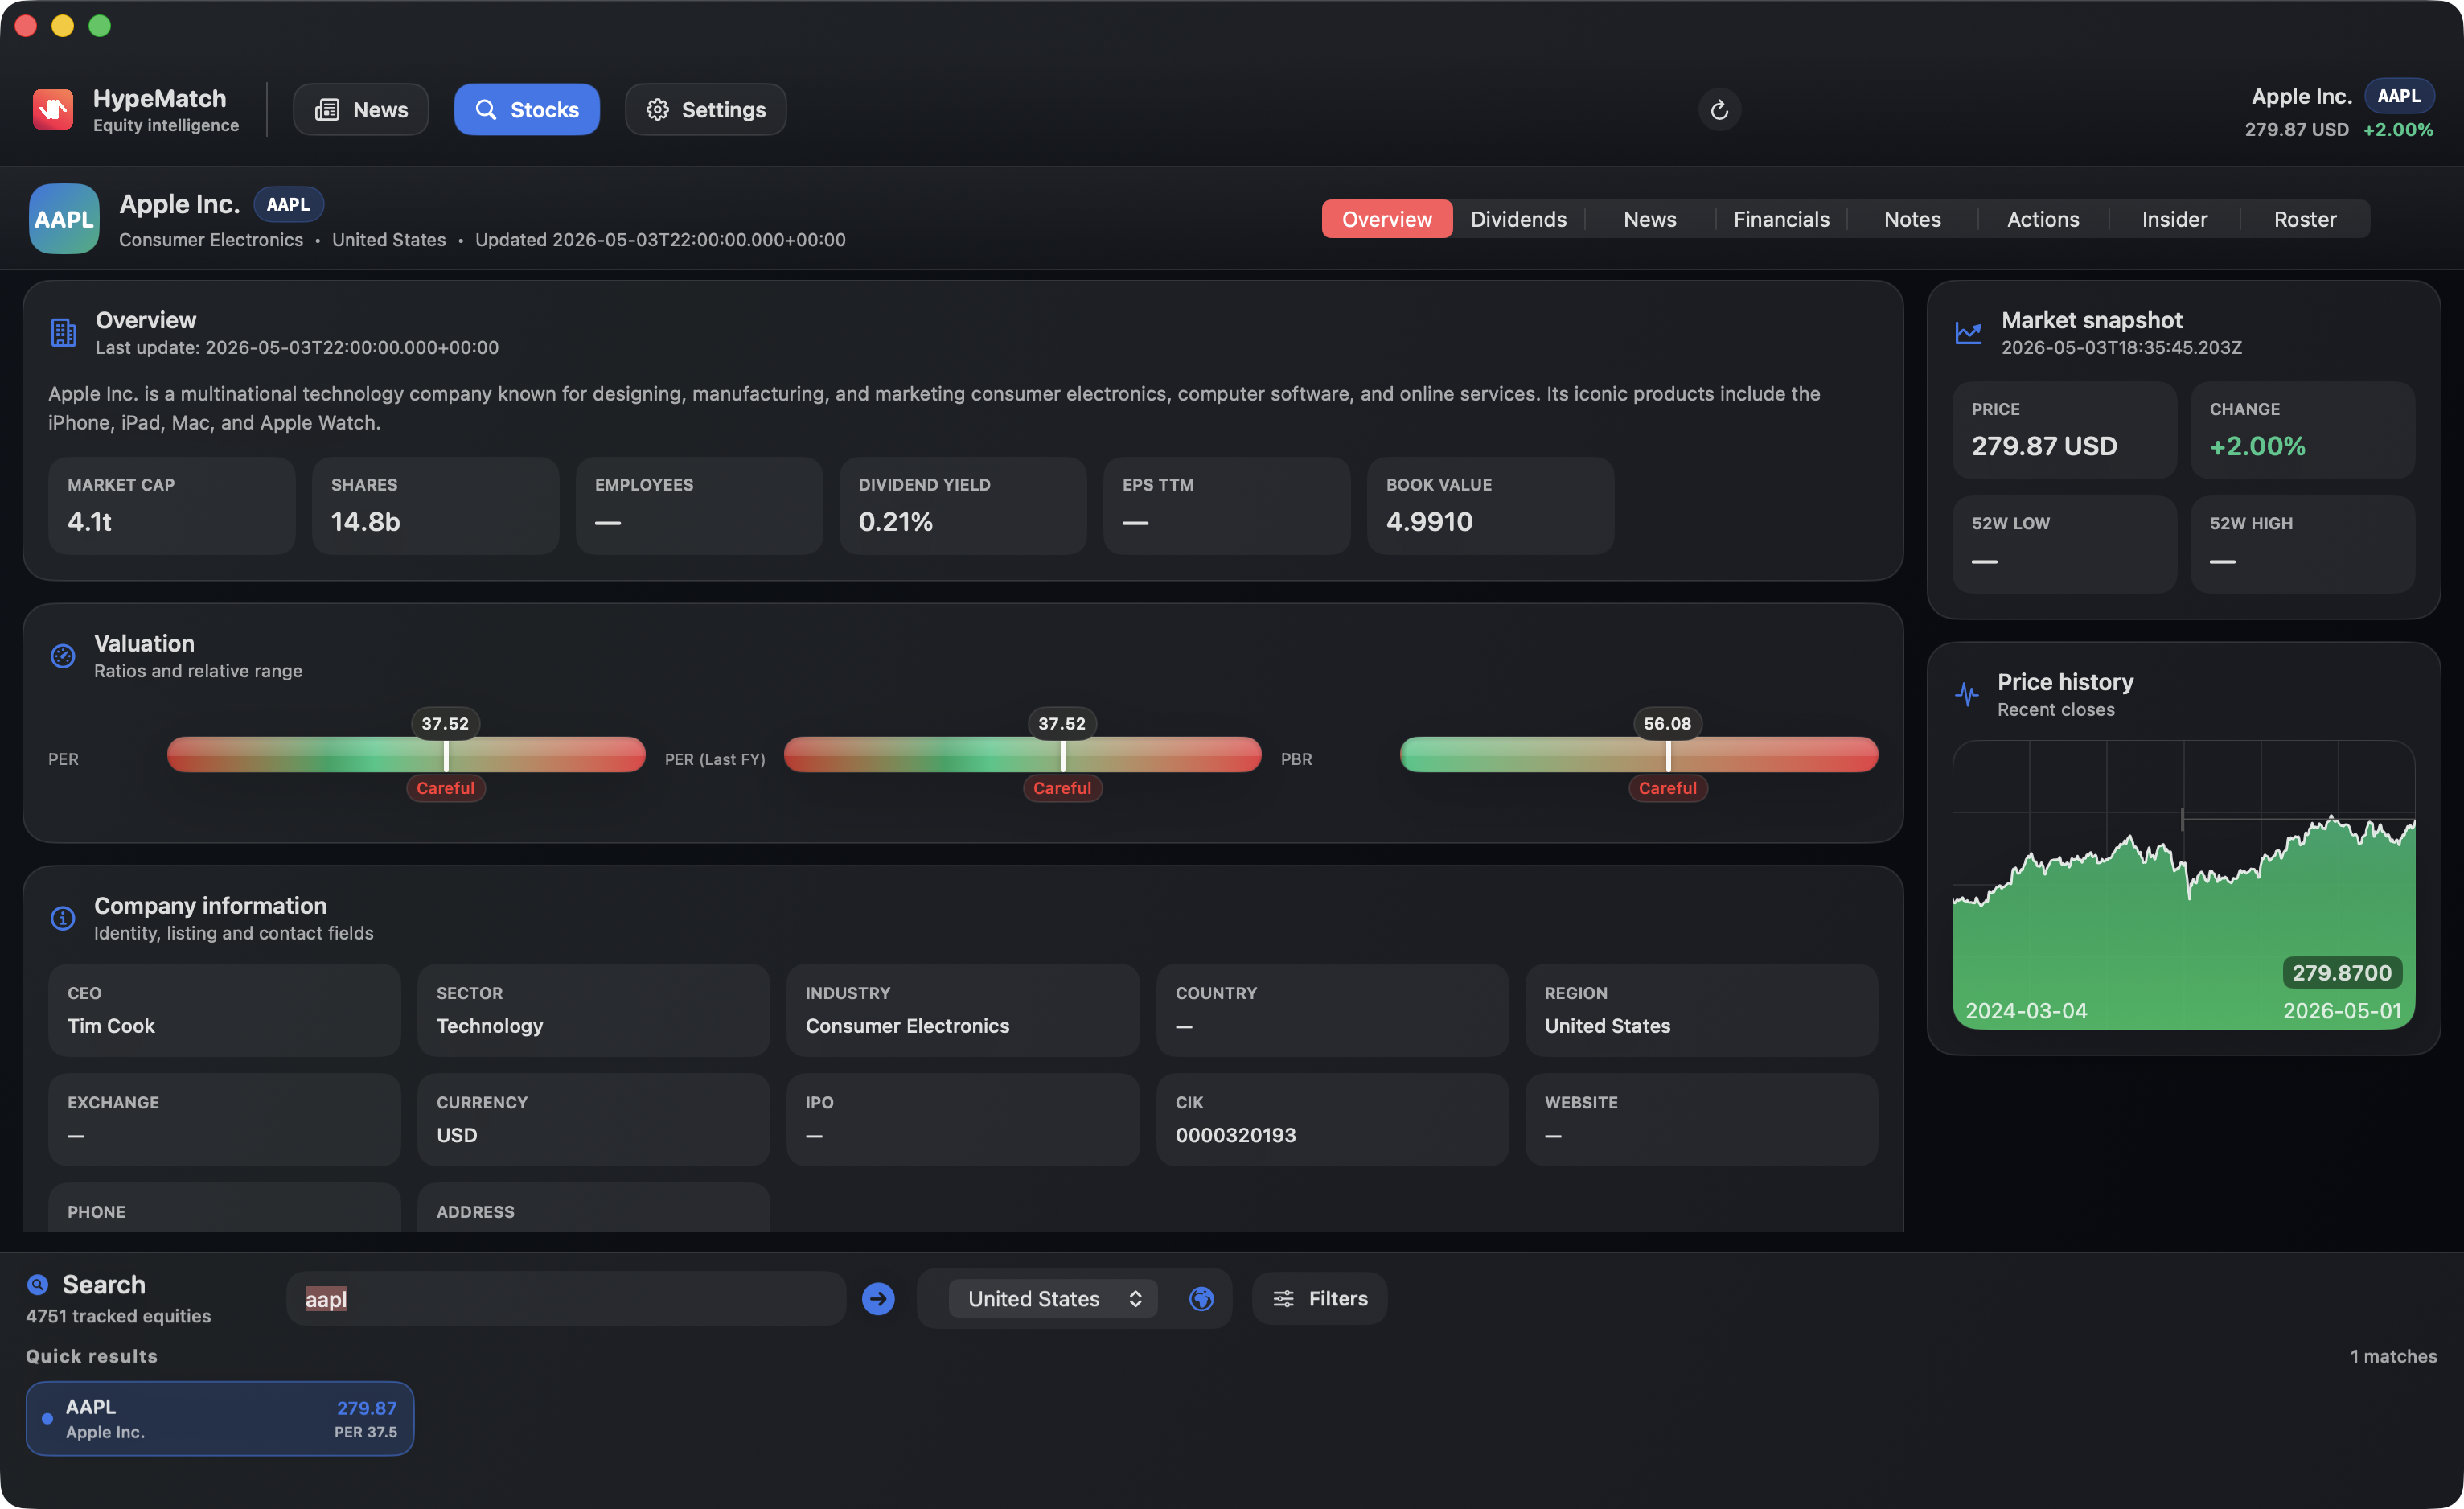Click the Market snapshot chart icon
Viewport: 2464px width, 1509px height.
[x=1968, y=332]
